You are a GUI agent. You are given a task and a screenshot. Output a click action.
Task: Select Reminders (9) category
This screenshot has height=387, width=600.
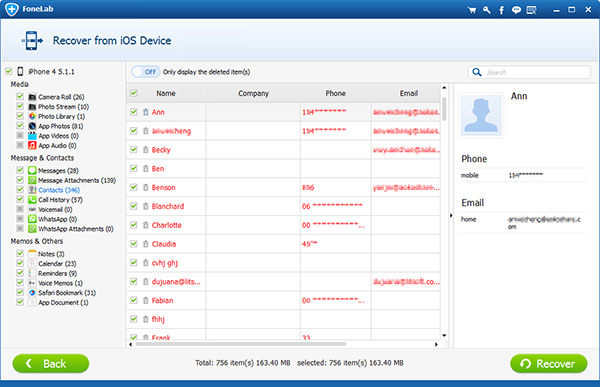pos(57,273)
